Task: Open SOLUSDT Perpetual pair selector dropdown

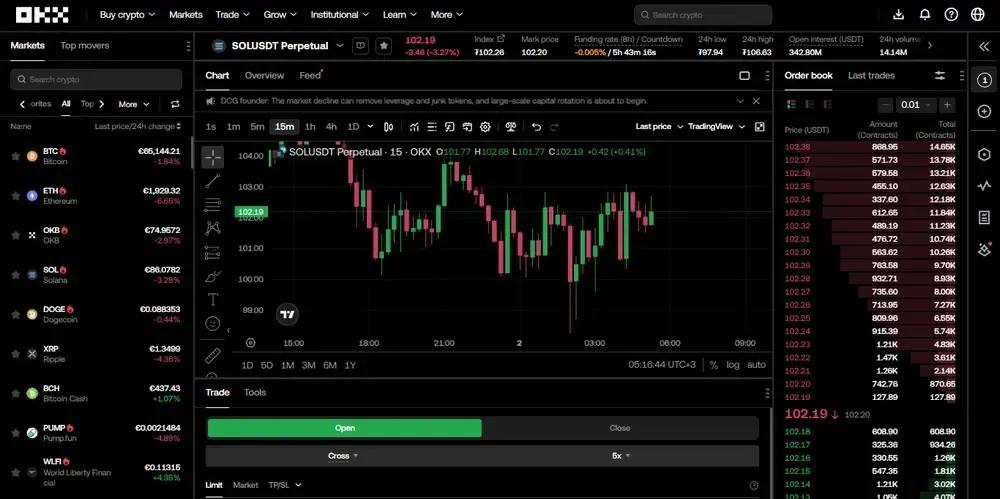Action: 340,46
